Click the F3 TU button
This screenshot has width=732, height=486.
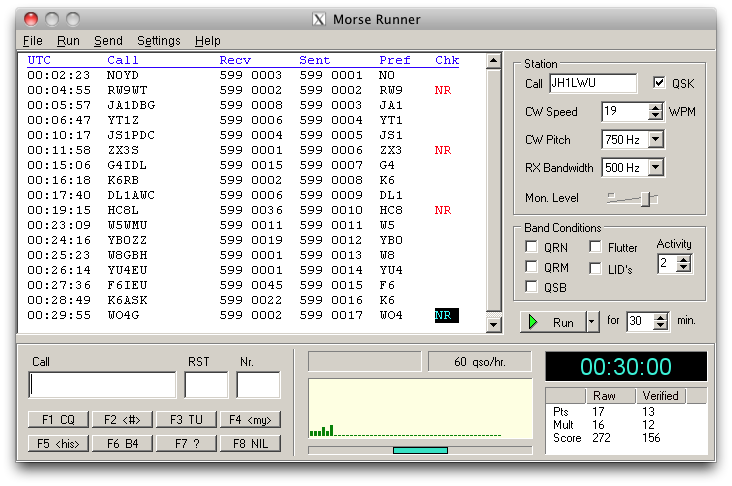pyautogui.click(x=186, y=420)
